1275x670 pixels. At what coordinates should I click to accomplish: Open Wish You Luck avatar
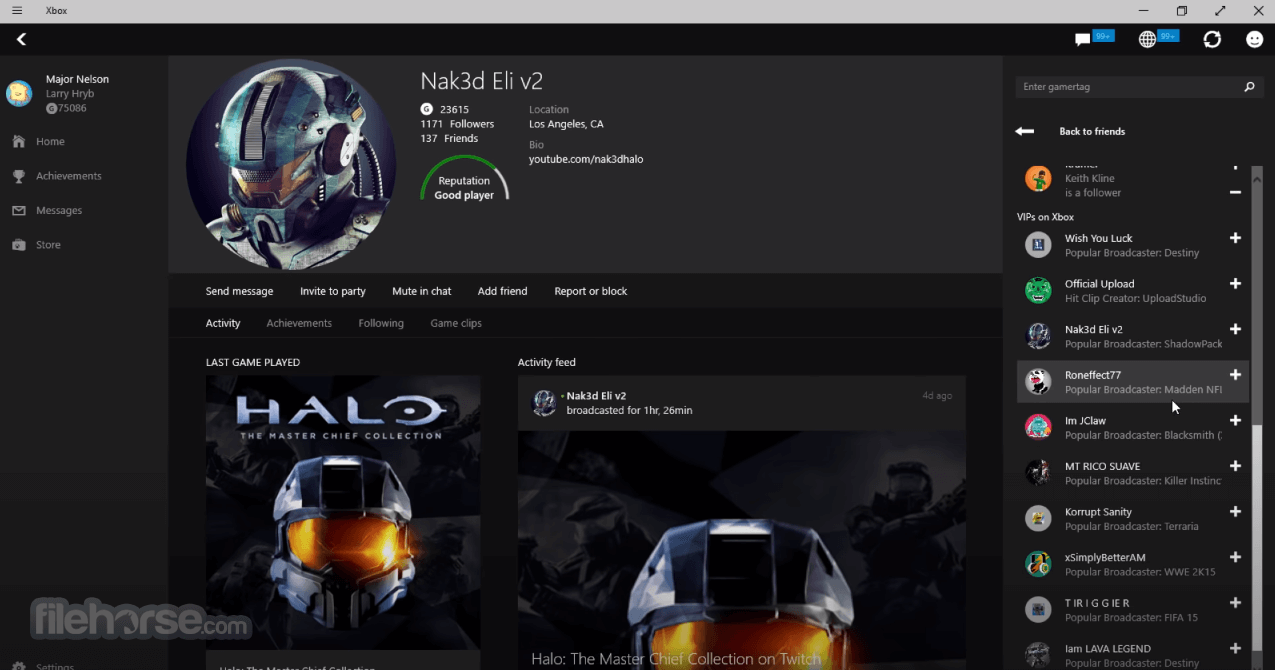[x=1038, y=245]
